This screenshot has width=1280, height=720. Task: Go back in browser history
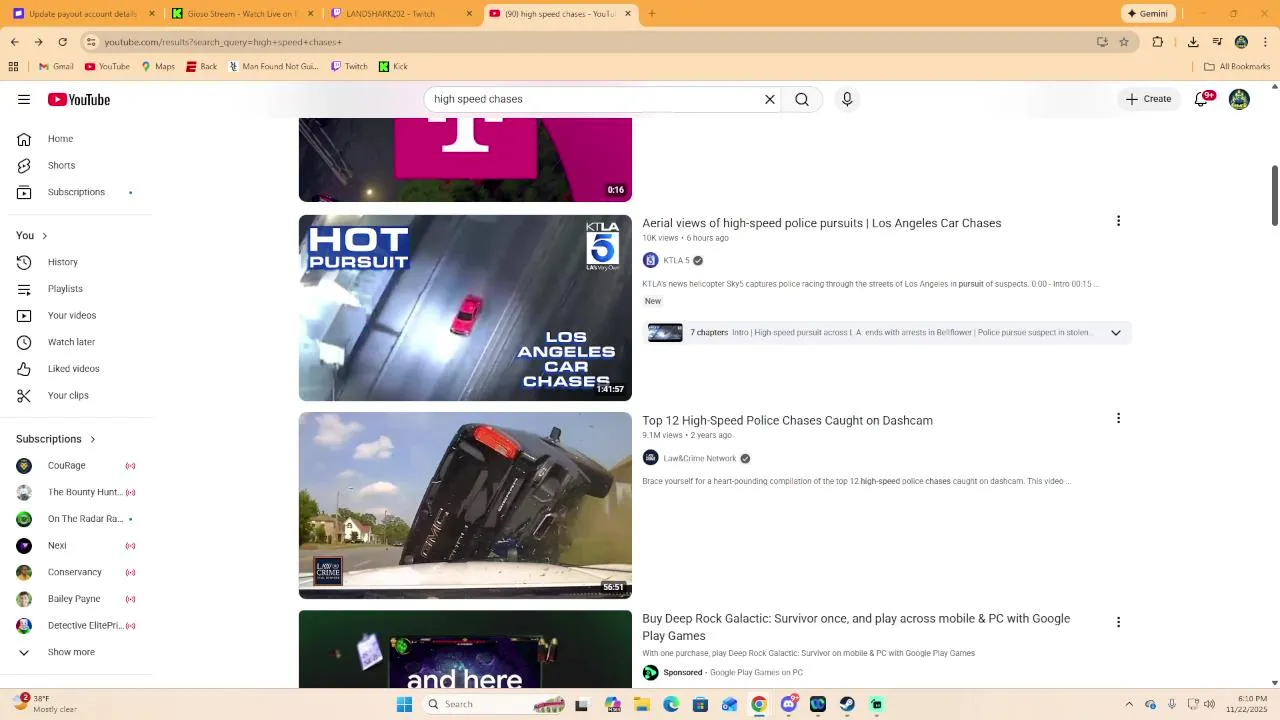(14, 42)
